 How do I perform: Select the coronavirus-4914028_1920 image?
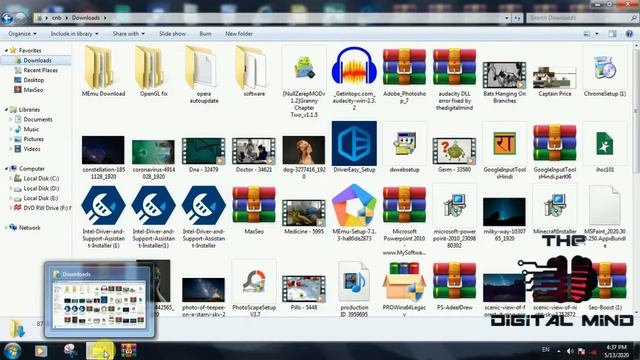(153, 158)
